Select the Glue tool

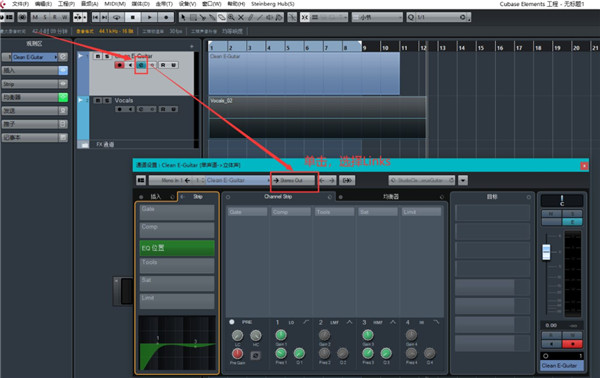212,17
